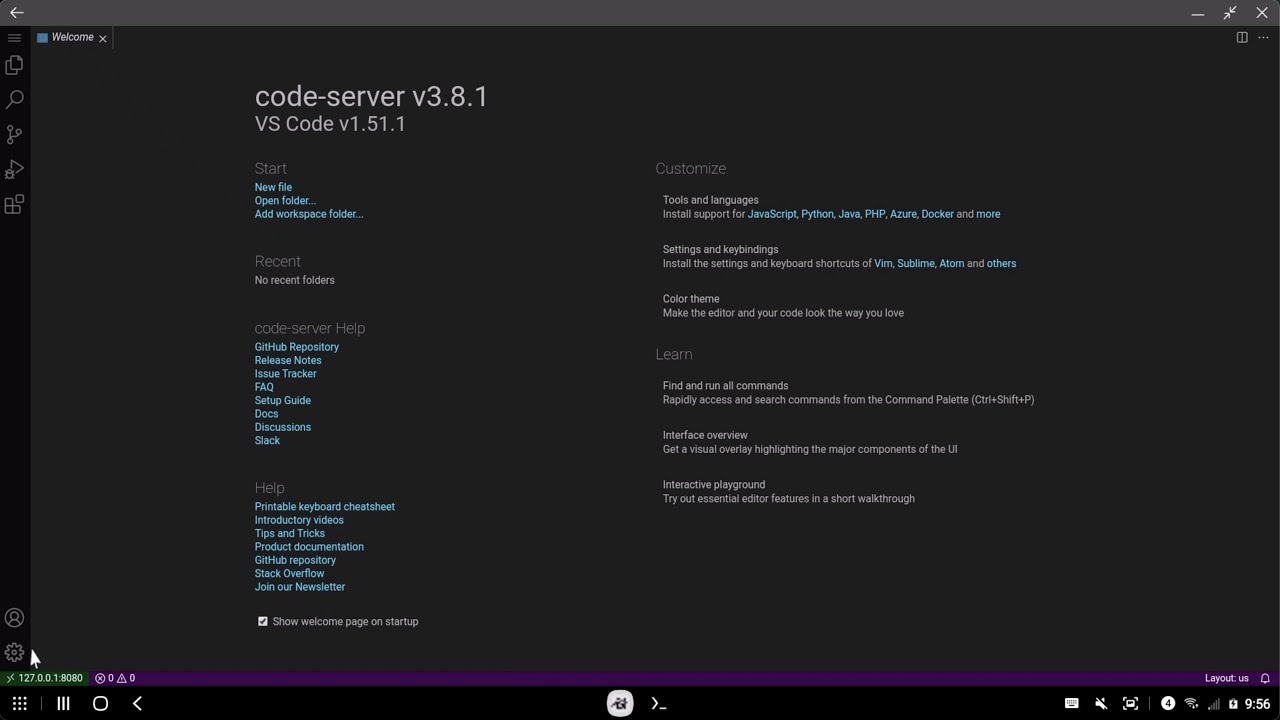Open the Explorer view icon
The width and height of the screenshot is (1280, 720).
click(14, 65)
